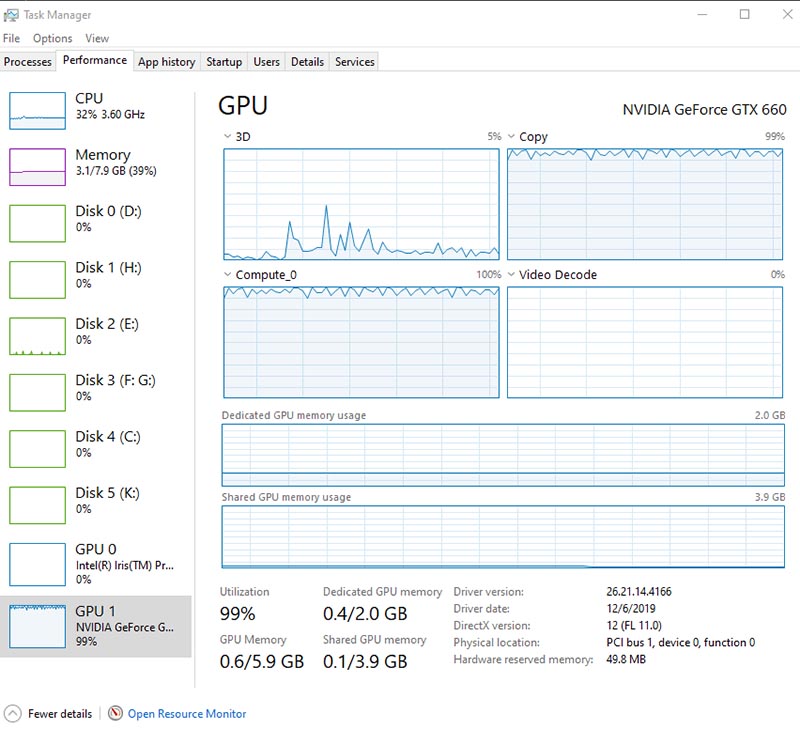Go to the Startup tab

(x=224, y=62)
